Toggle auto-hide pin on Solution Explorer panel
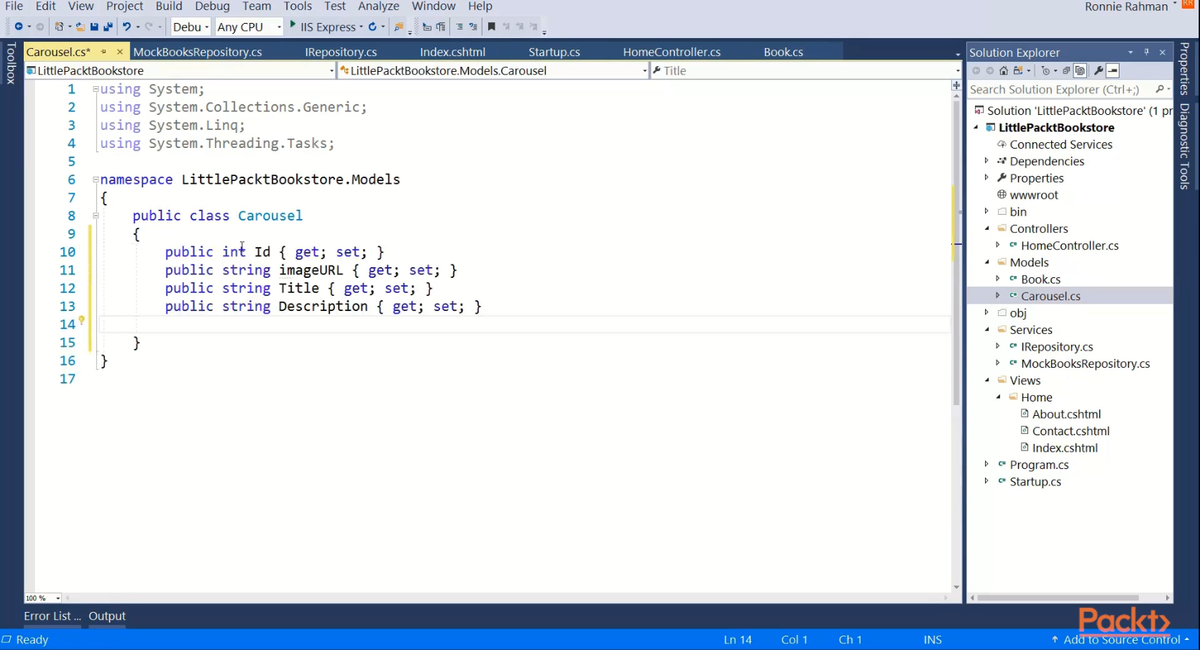The width and height of the screenshot is (1200, 650). click(x=1147, y=52)
